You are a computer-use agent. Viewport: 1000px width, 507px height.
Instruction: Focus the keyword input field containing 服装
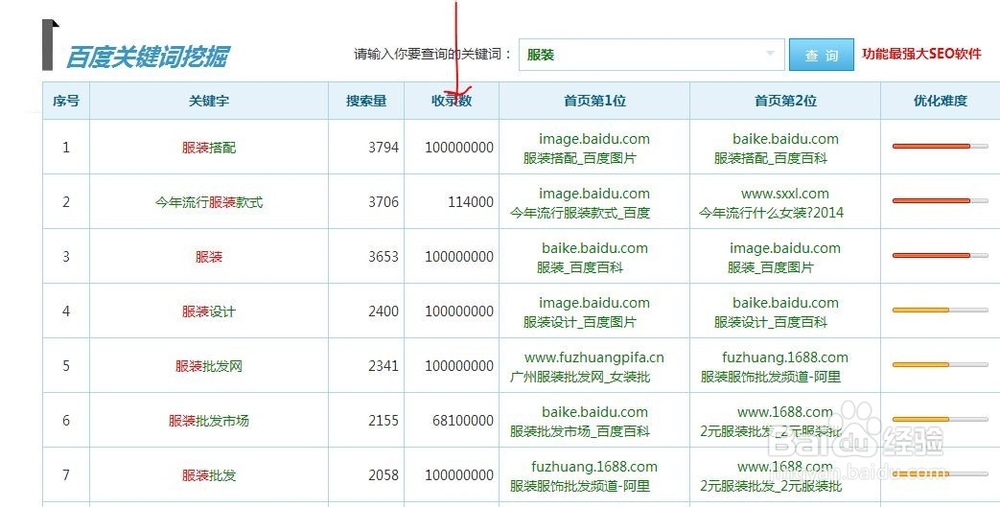coord(651,55)
